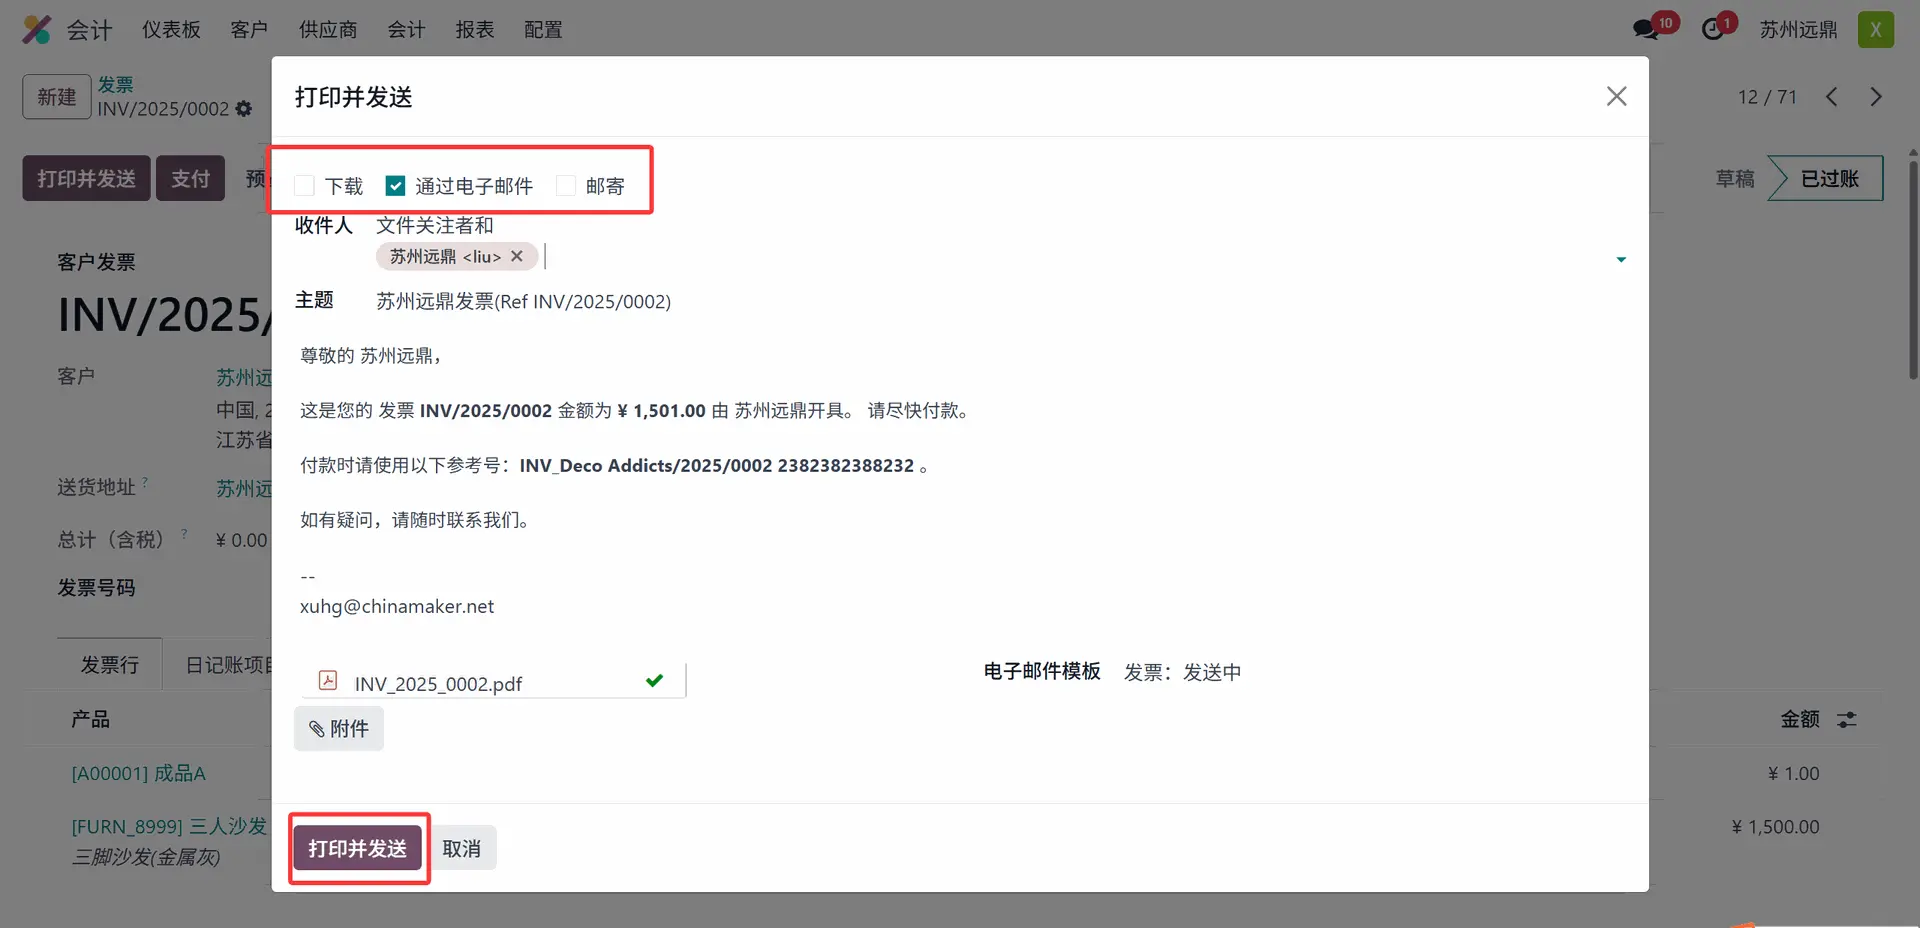
Task: Open the chat messages icon with badge
Action: click(x=1645, y=30)
